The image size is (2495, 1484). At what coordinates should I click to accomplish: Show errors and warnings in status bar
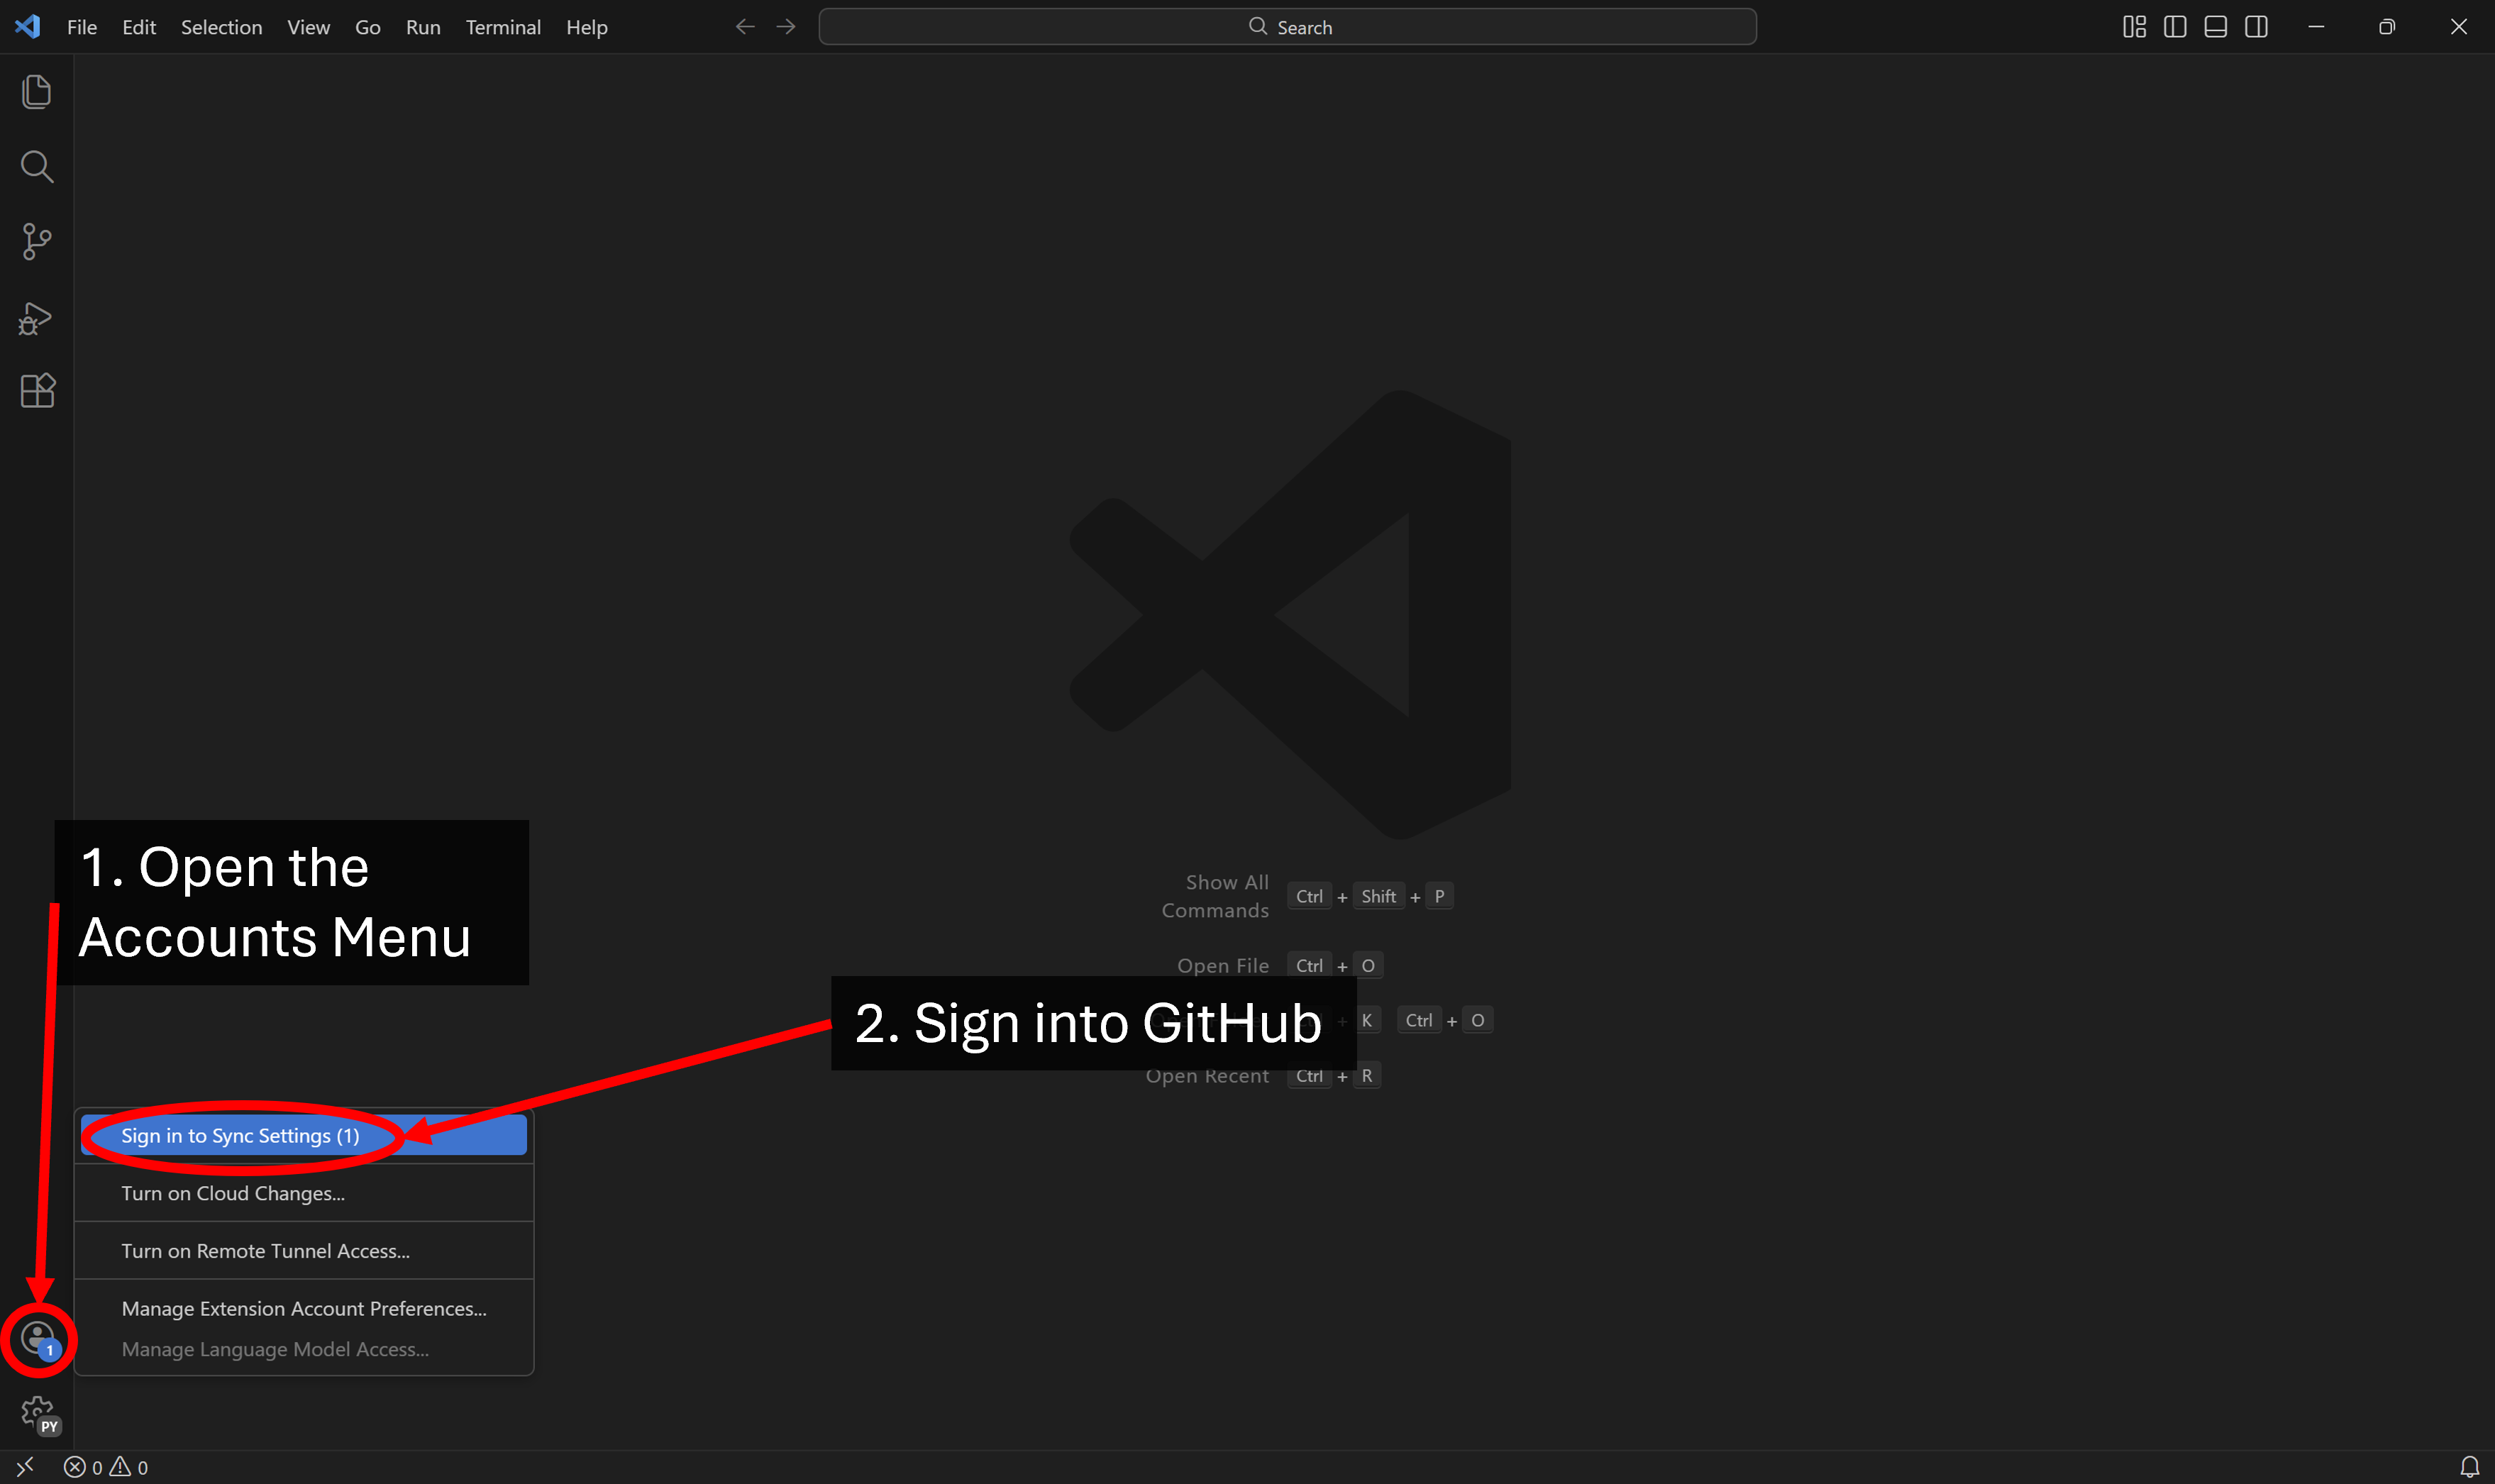pos(106,1467)
